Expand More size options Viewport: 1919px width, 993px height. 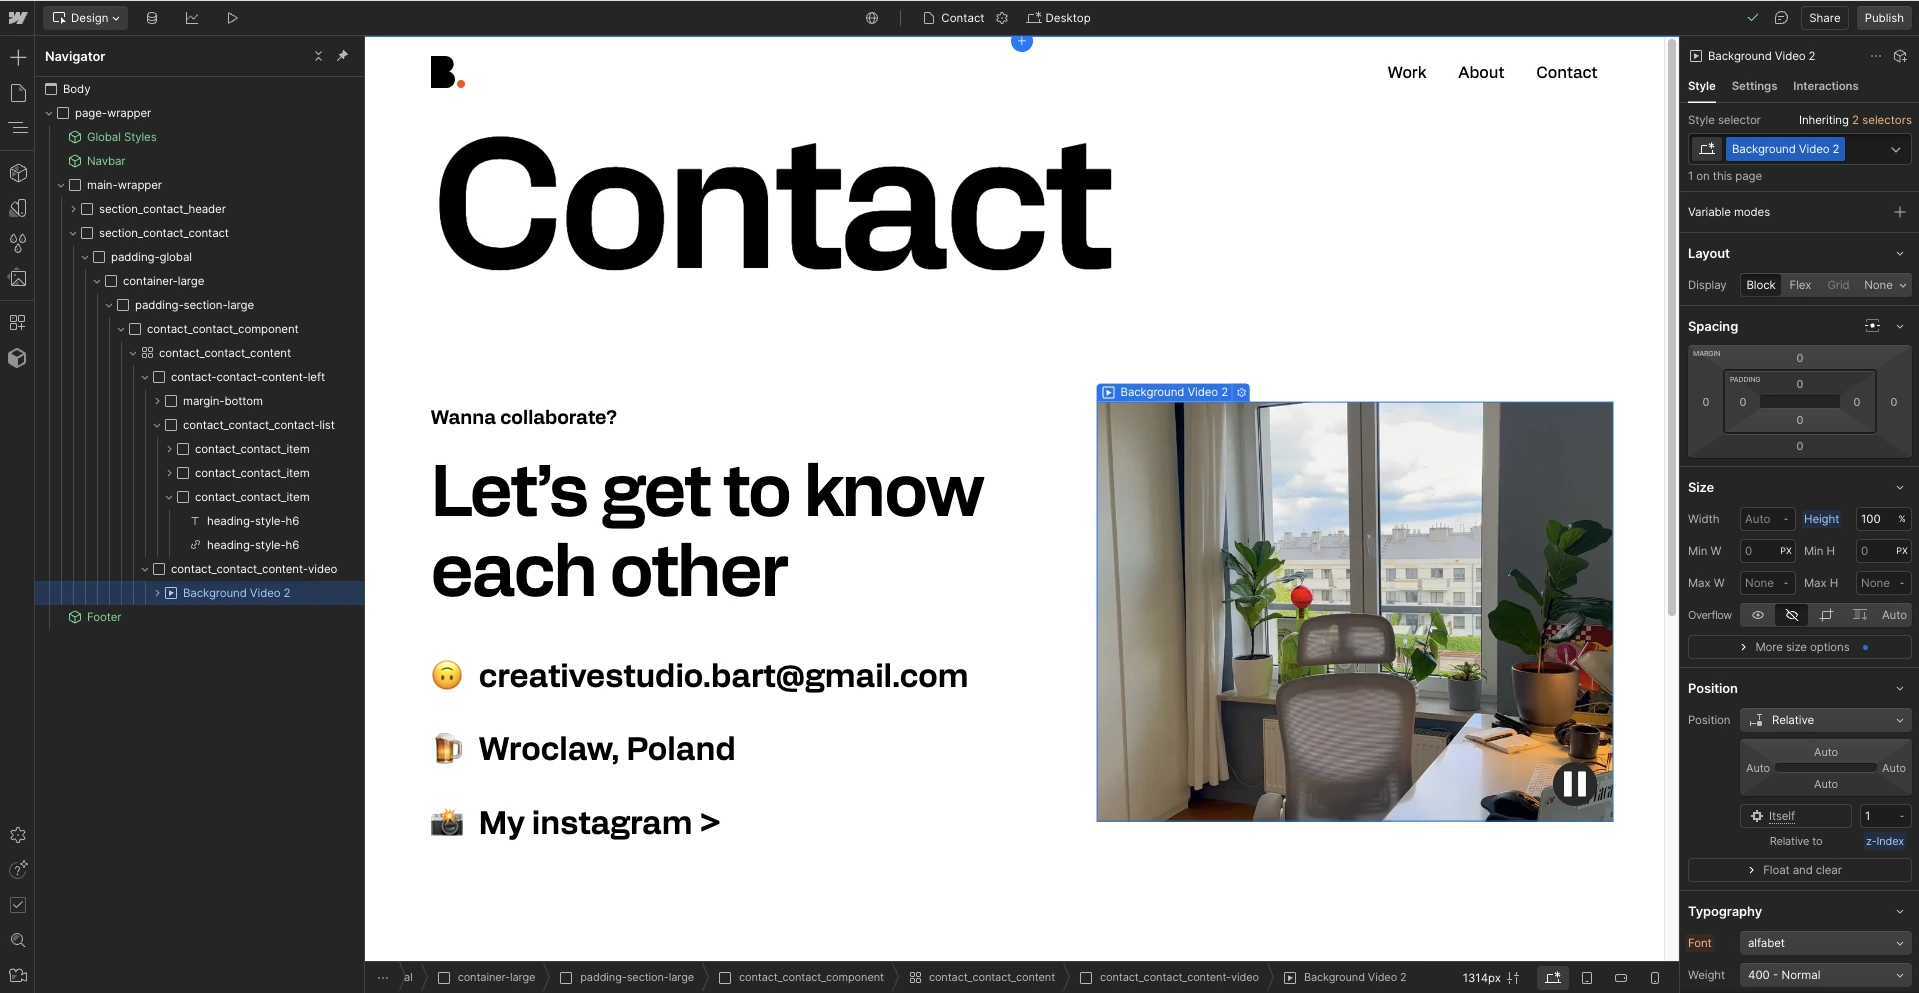point(1799,647)
